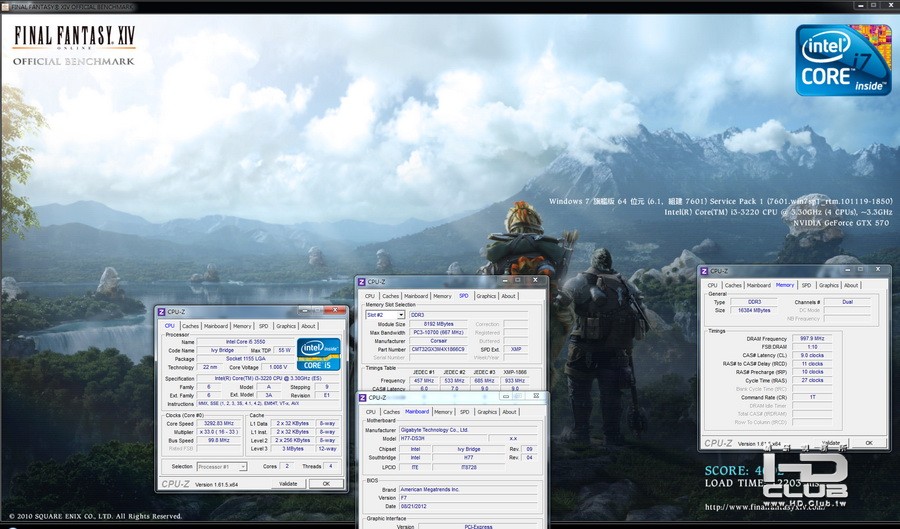
Task: Open SPD tab in Memory window
Action: 806,285
